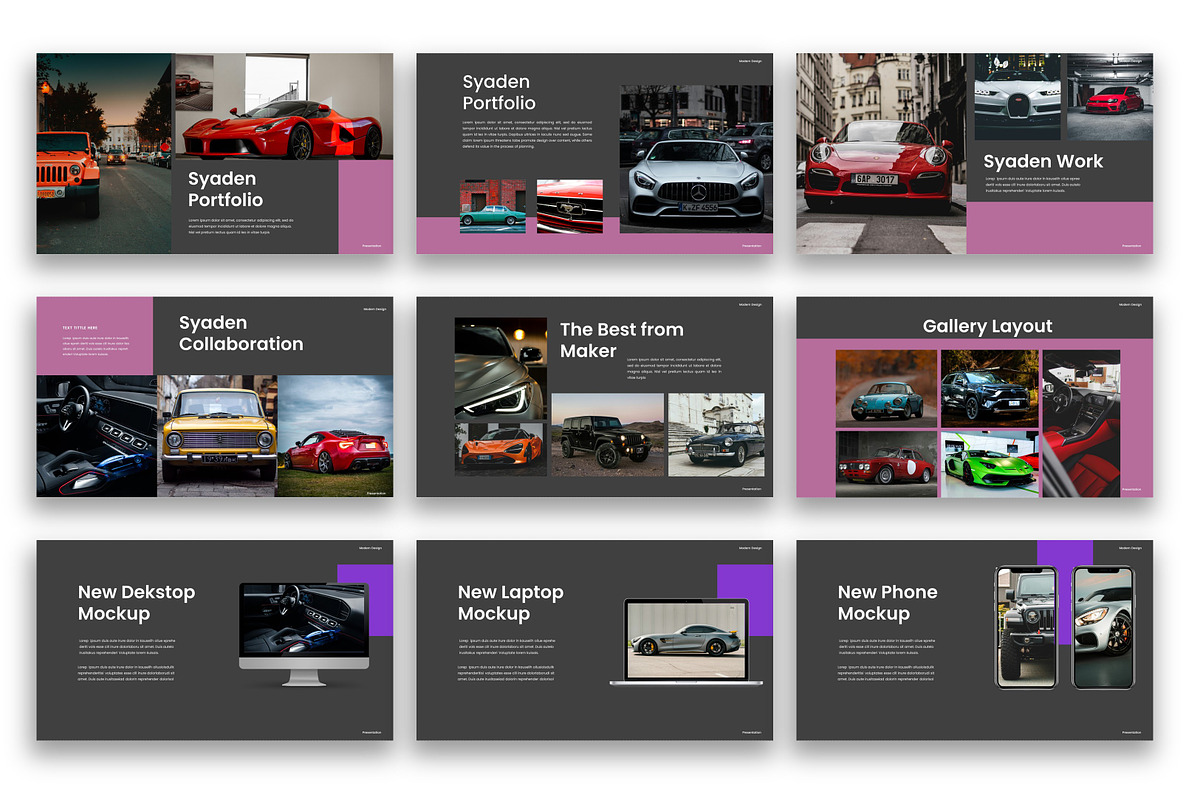The image size is (1200, 800).
Task: Click the yellow vintage car photo
Action: [x=217, y=436]
